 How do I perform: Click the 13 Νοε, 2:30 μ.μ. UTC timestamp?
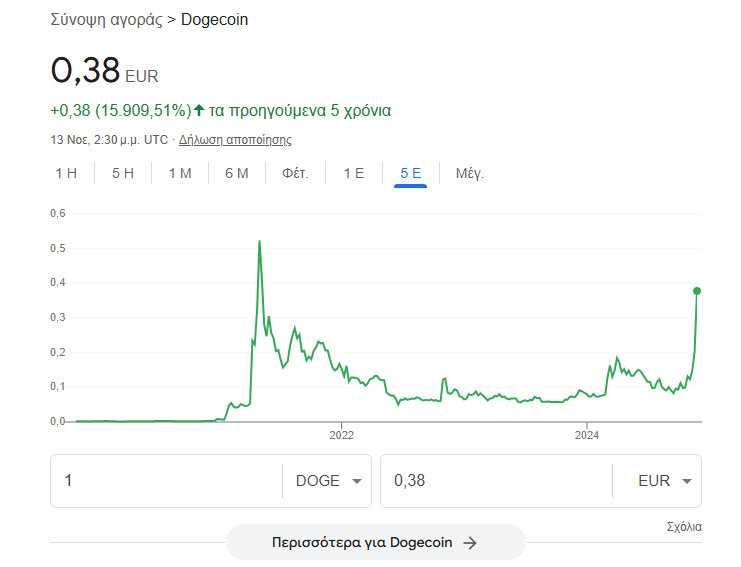coord(109,140)
